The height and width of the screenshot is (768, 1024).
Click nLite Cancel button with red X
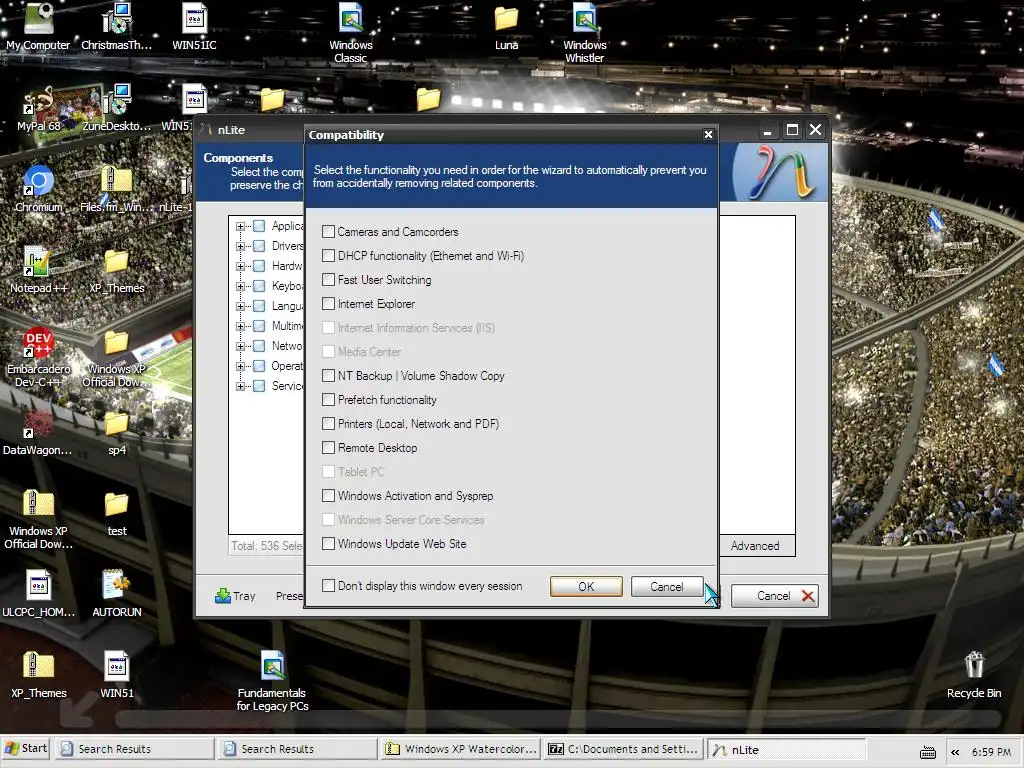(775, 596)
